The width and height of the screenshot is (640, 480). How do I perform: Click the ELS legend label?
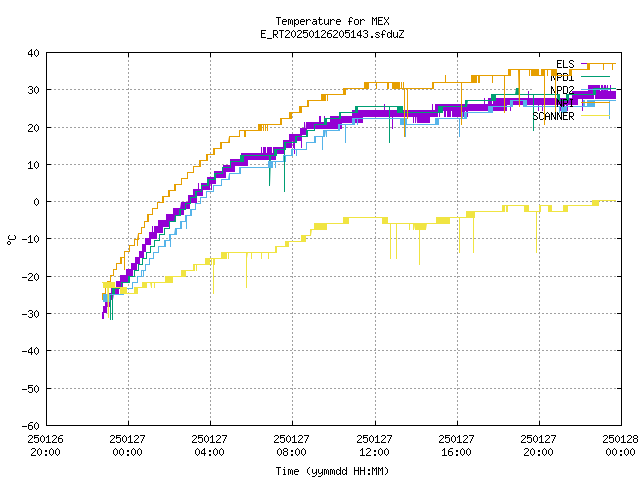[565, 64]
